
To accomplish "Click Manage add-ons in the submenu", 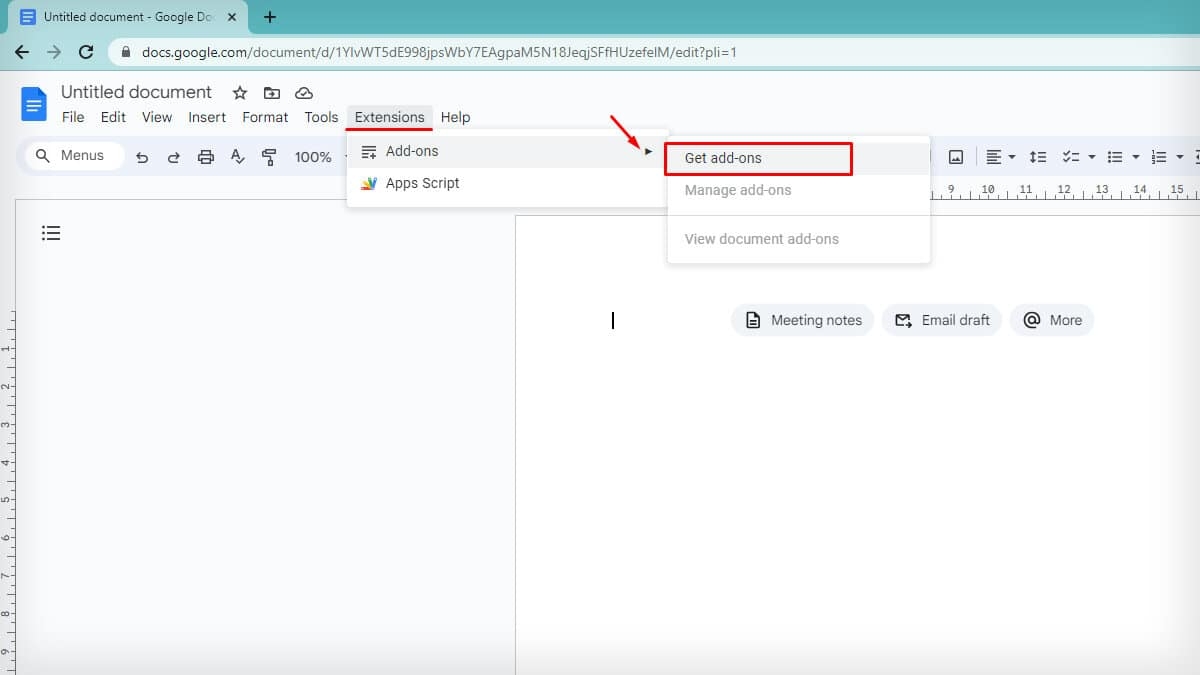I will click(737, 190).
